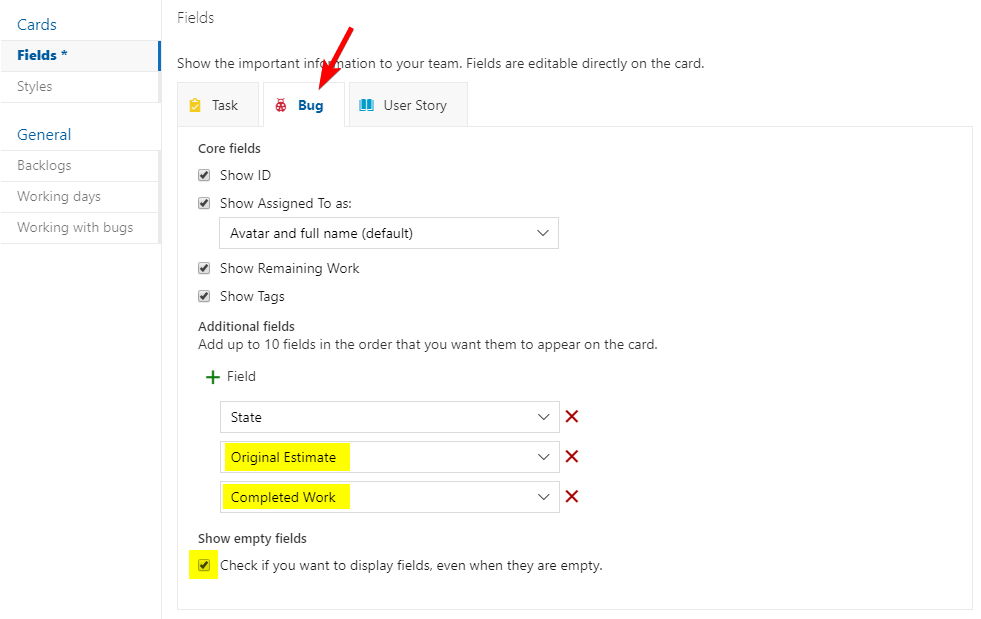This screenshot has height=619, width=981.
Task: Click the red bug icon on the Bug tab
Action: tap(283, 104)
